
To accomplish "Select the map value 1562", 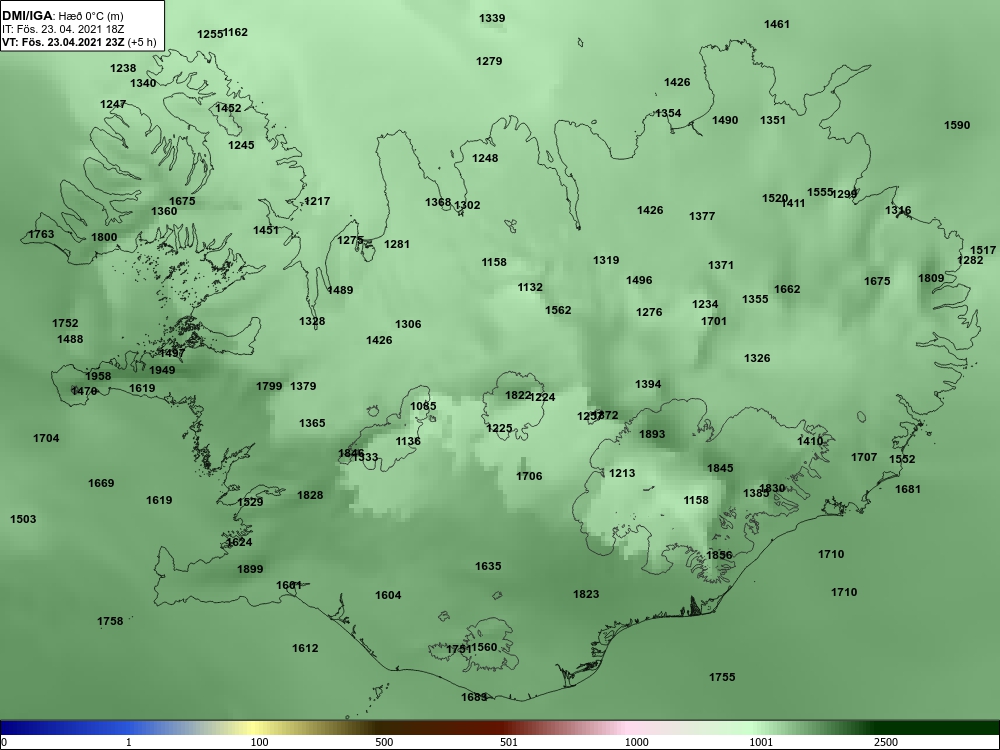I will point(558,311).
